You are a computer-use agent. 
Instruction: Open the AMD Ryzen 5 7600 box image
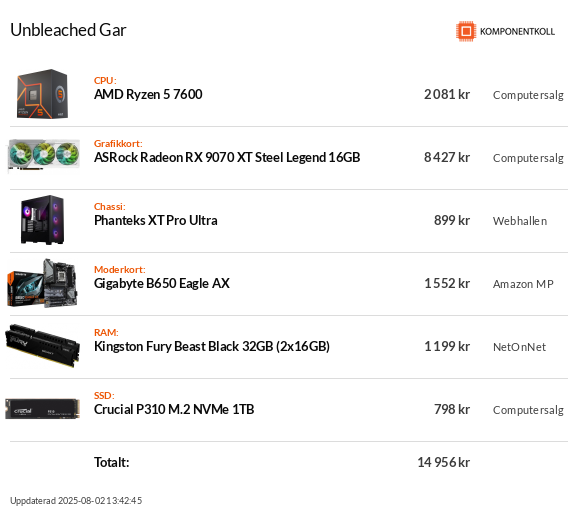point(43,94)
